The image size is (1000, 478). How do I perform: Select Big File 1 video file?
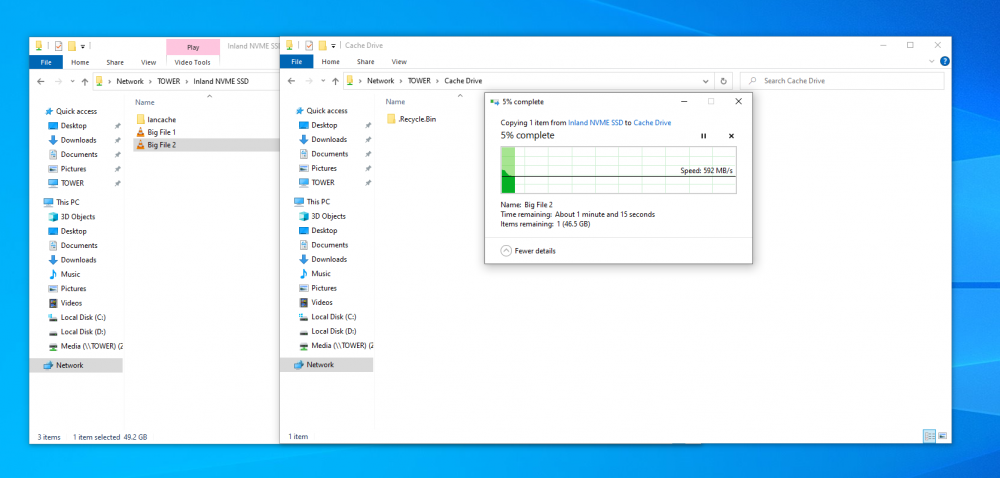coord(156,132)
